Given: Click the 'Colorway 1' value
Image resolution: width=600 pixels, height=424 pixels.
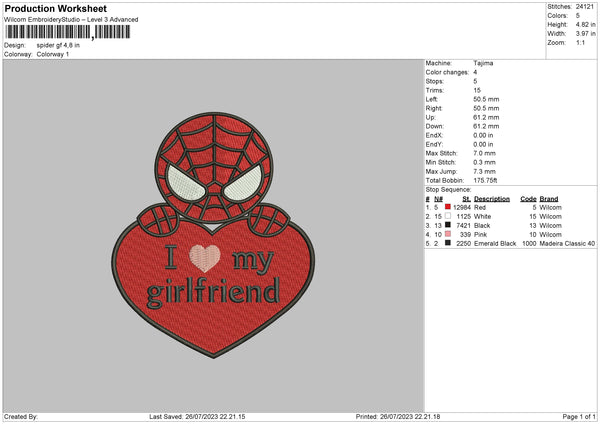Looking at the screenshot, I should click(x=53, y=54).
